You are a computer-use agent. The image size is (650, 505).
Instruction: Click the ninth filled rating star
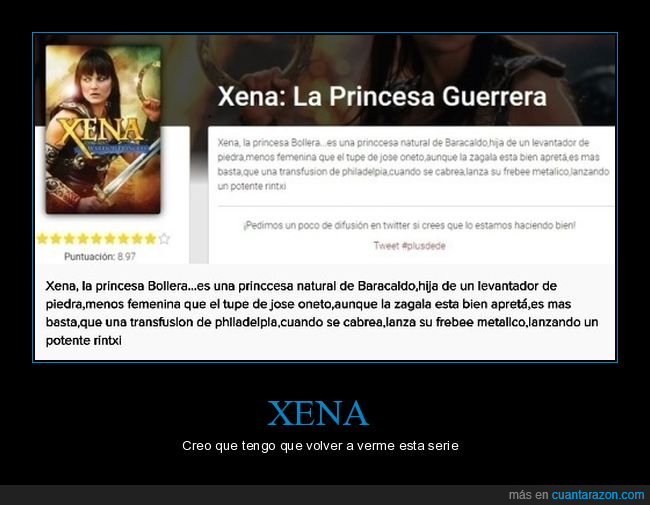(150, 239)
